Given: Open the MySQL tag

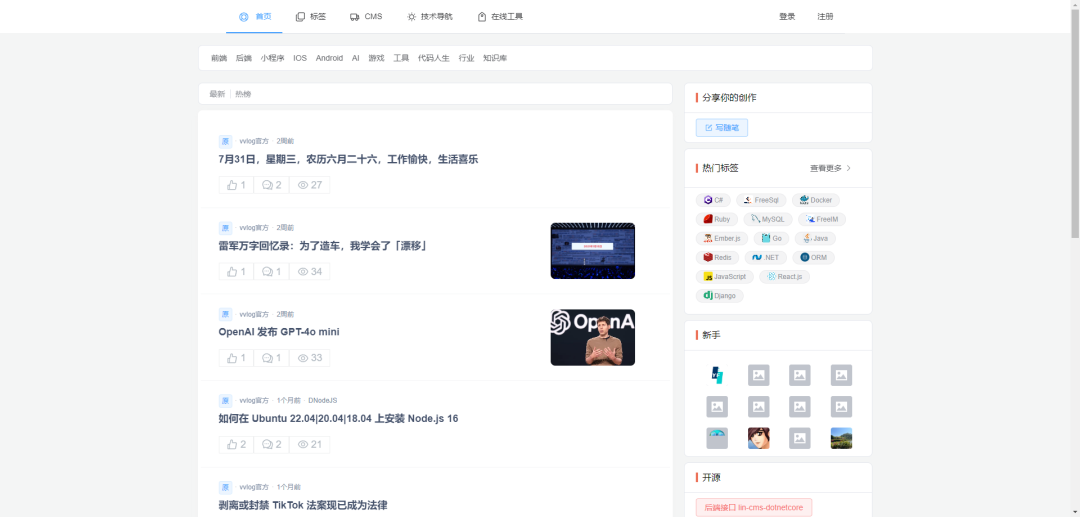Looking at the screenshot, I should pos(767,220).
